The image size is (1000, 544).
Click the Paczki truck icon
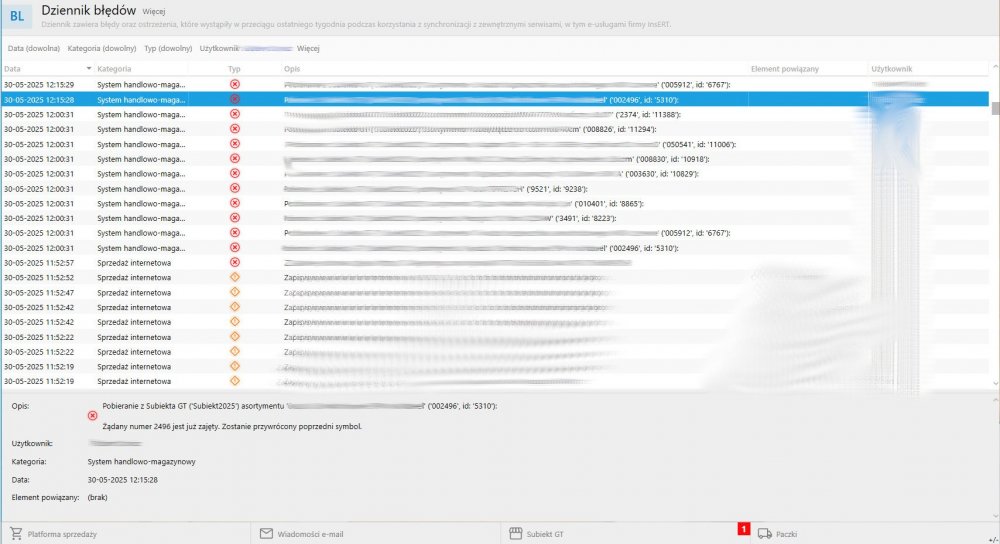coord(765,534)
